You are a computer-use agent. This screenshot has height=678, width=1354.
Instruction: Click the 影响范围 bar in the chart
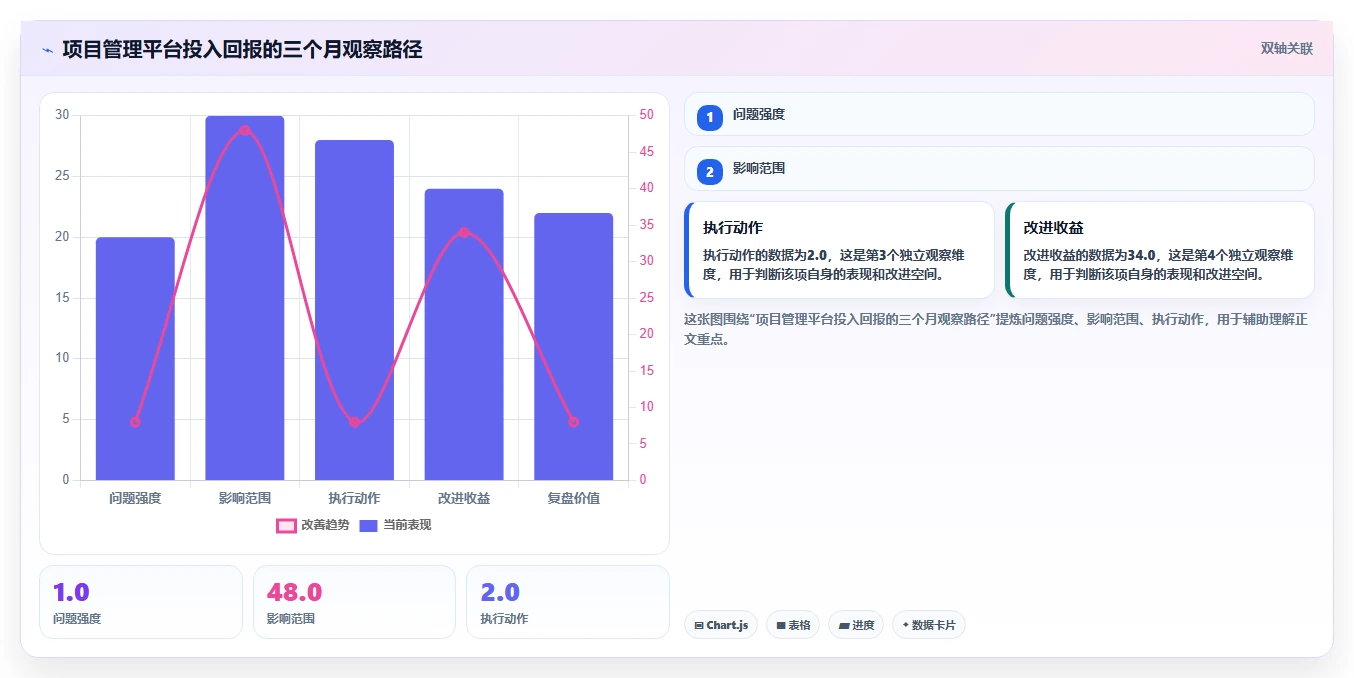pos(245,298)
